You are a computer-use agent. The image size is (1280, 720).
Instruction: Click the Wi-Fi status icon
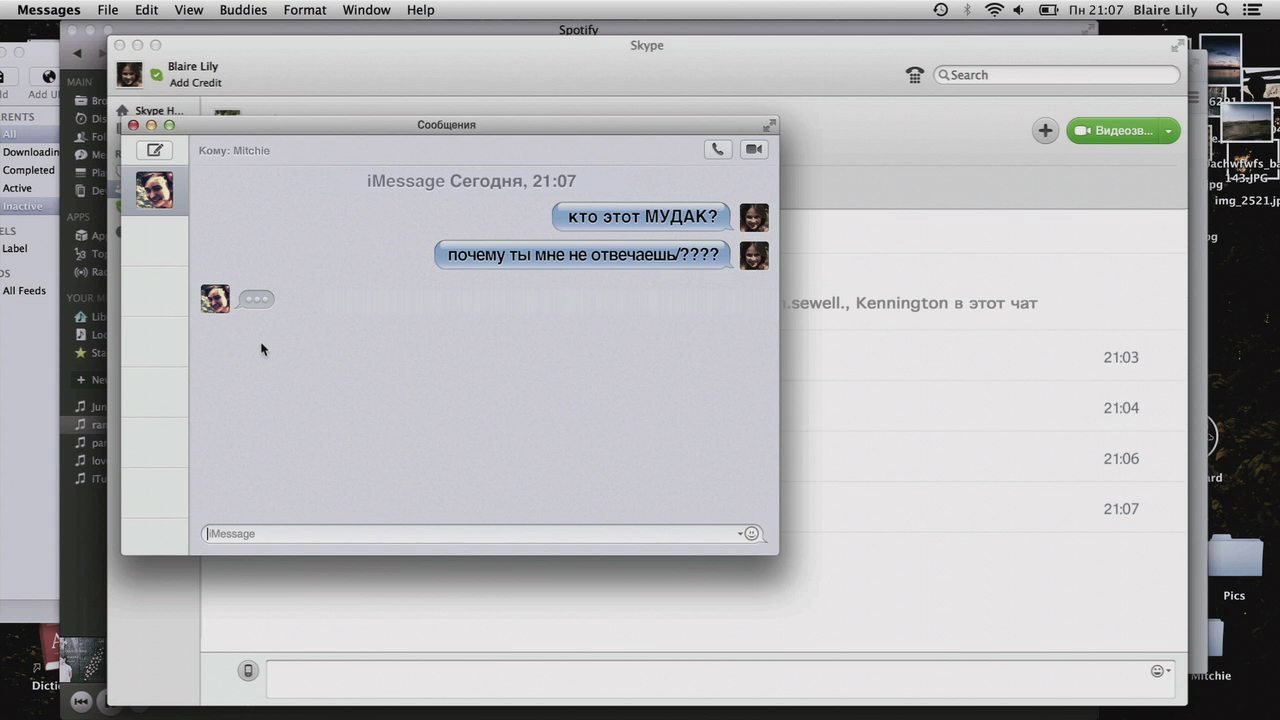(x=993, y=10)
